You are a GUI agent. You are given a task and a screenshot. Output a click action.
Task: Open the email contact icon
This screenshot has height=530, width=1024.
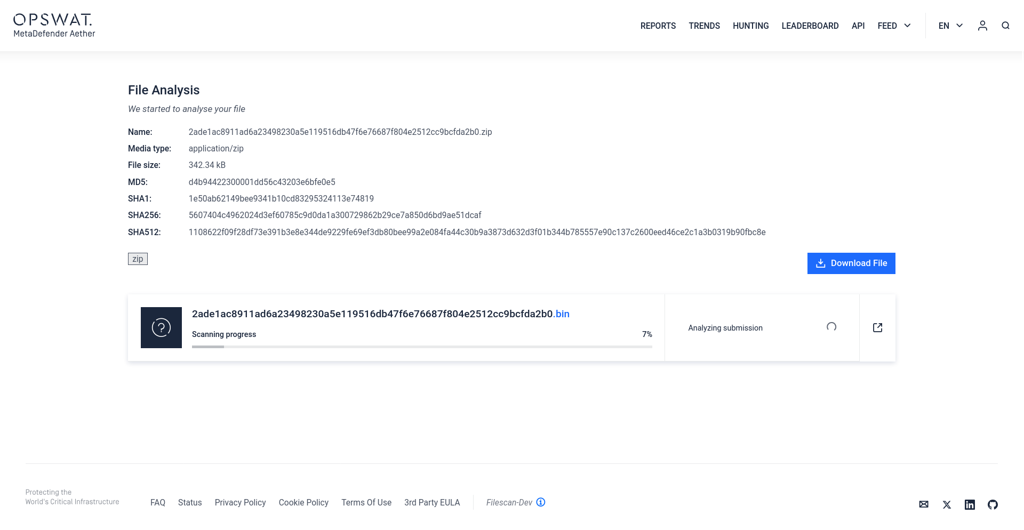[x=924, y=504]
